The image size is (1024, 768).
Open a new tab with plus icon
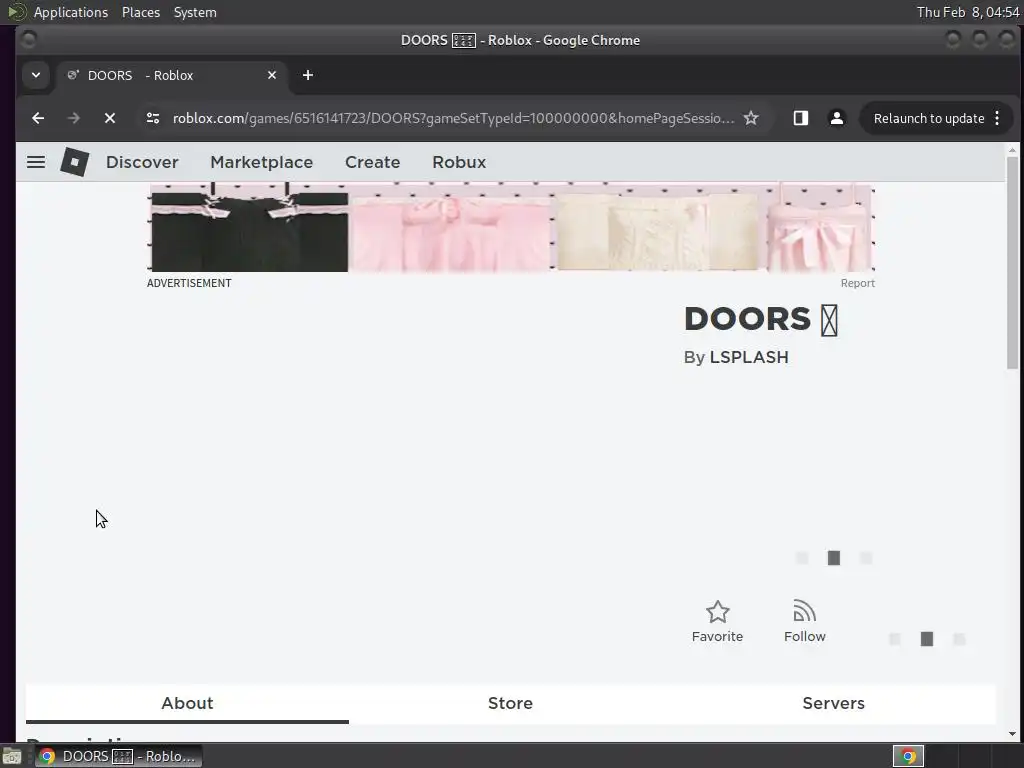(308, 75)
